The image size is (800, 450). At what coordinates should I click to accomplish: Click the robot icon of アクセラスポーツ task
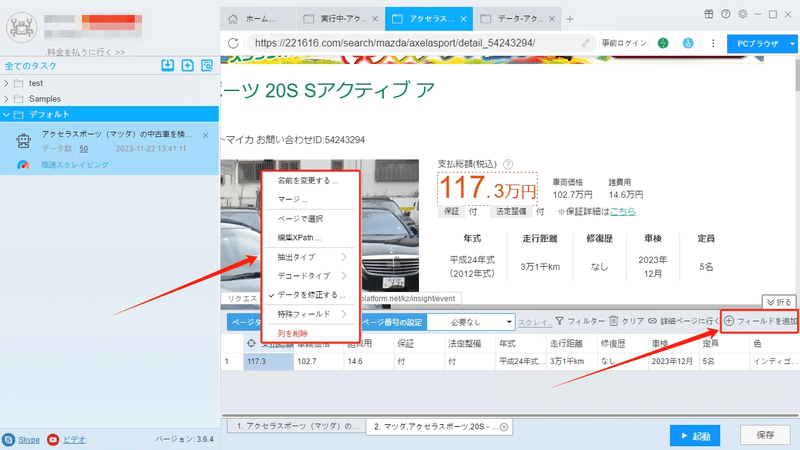click(23, 141)
